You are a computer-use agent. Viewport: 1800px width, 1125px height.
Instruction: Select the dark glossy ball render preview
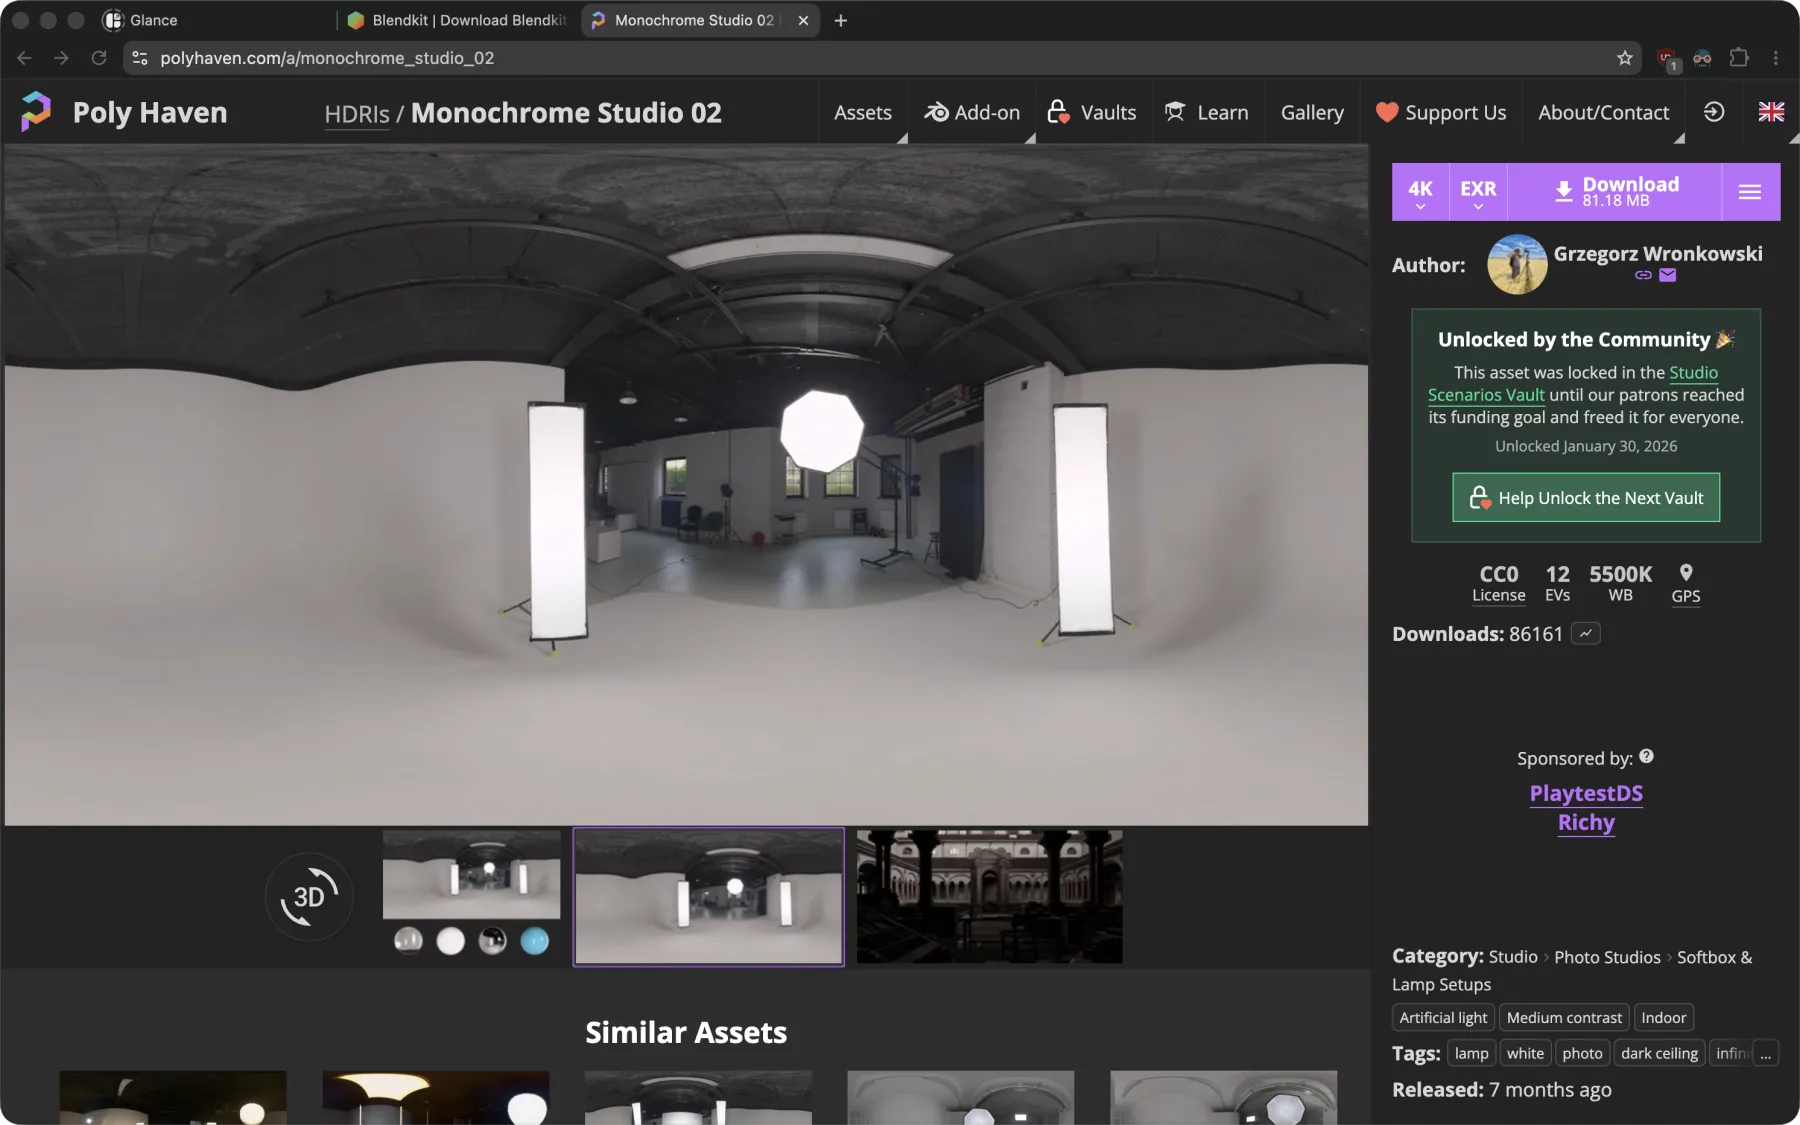coord(493,941)
